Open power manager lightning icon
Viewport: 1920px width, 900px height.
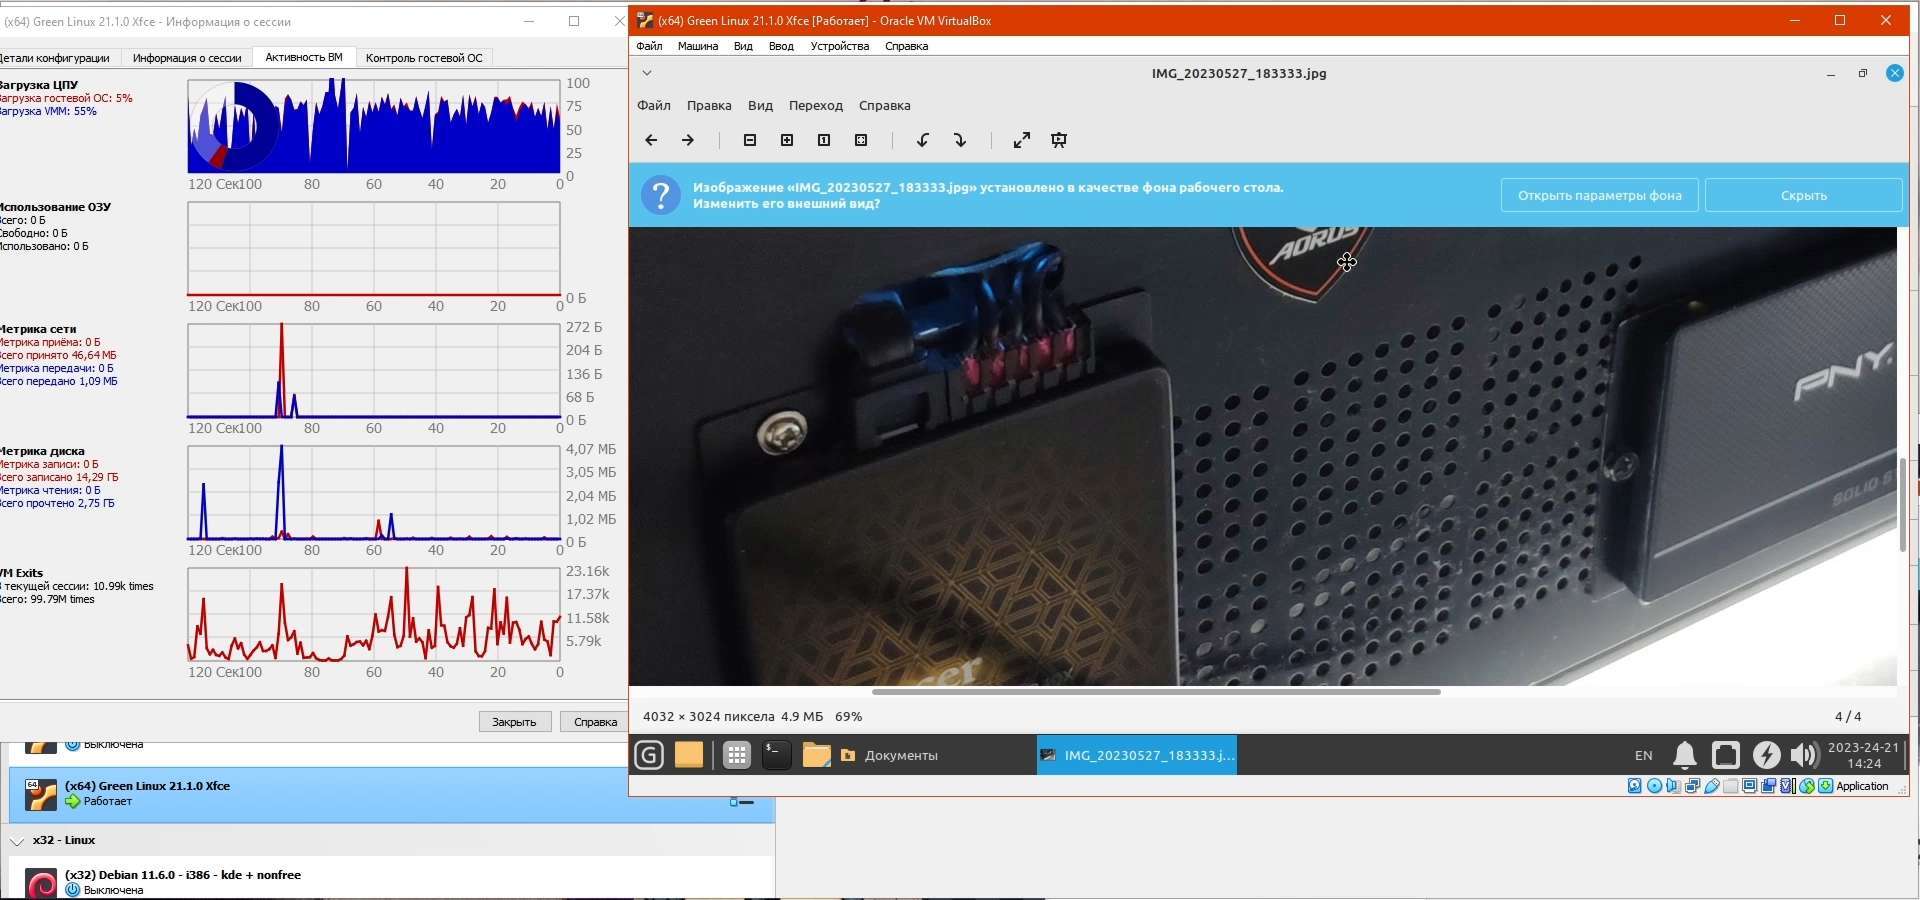(1767, 755)
